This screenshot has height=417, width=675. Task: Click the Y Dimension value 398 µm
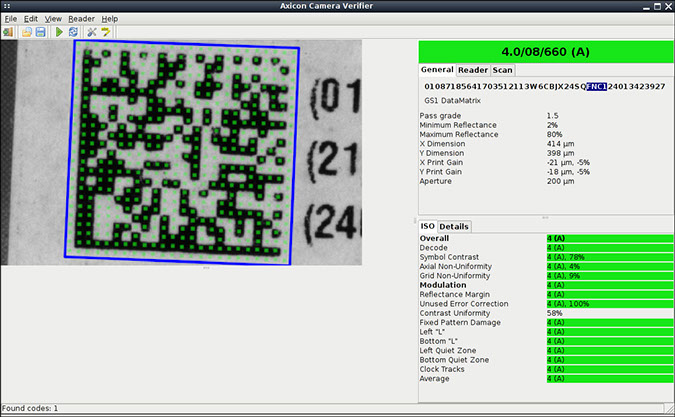(560, 153)
